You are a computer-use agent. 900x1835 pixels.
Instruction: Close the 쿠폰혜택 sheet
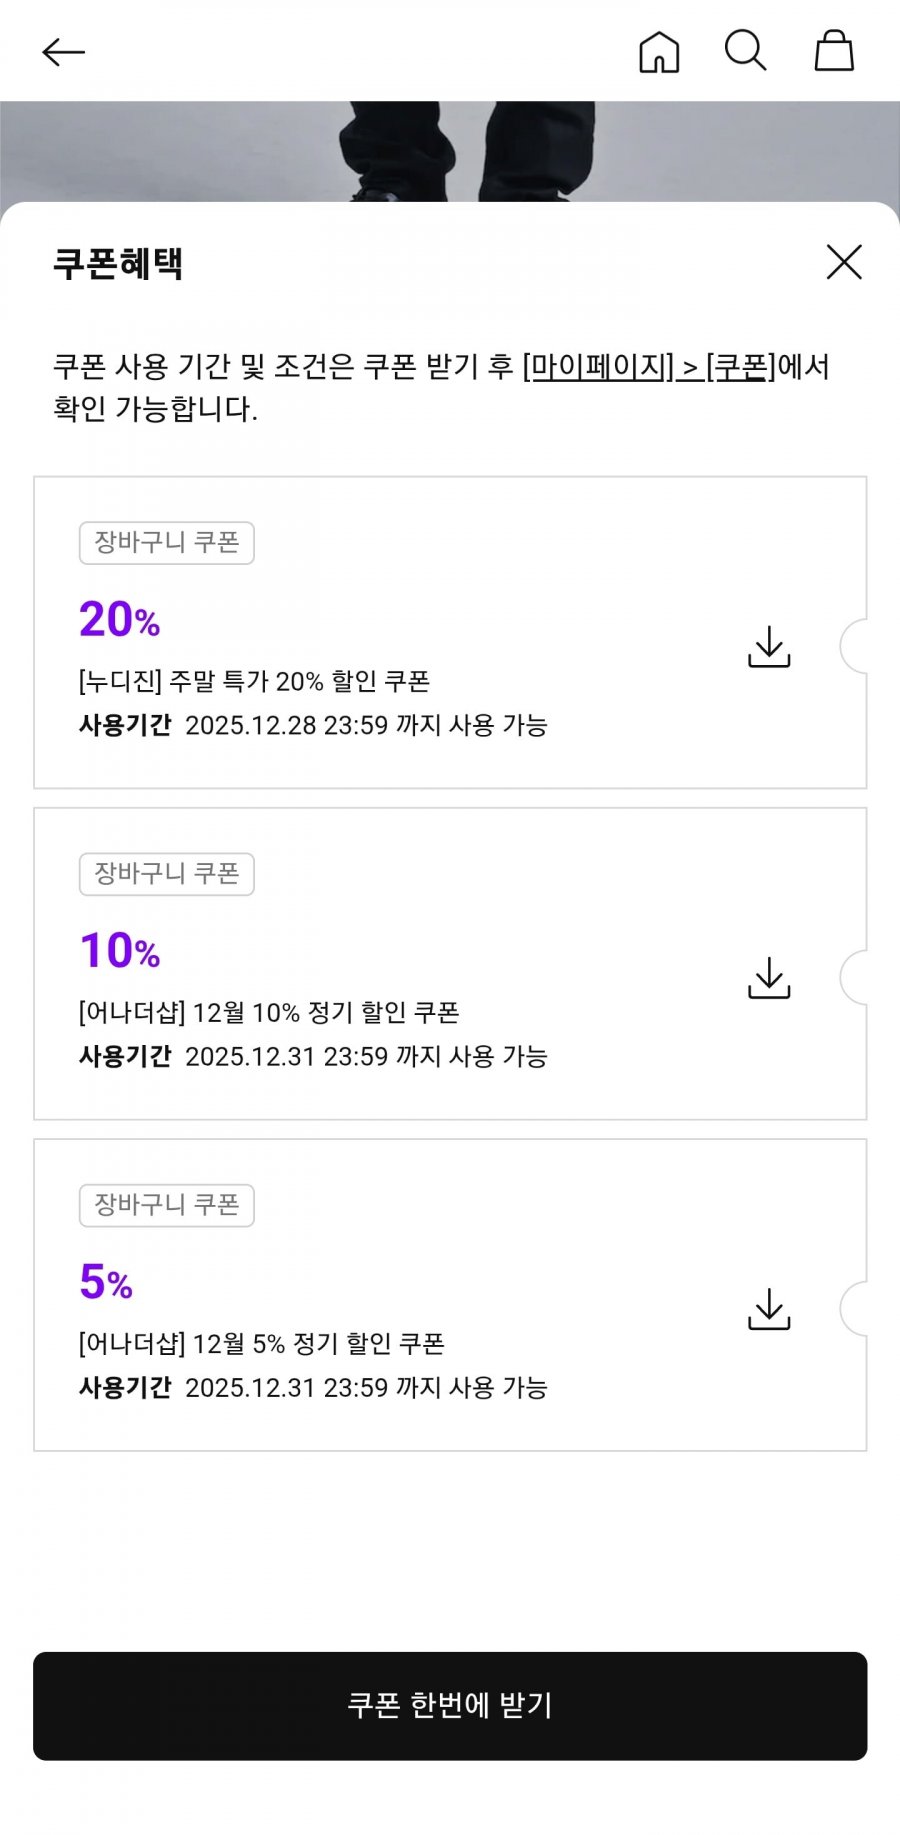[844, 262]
